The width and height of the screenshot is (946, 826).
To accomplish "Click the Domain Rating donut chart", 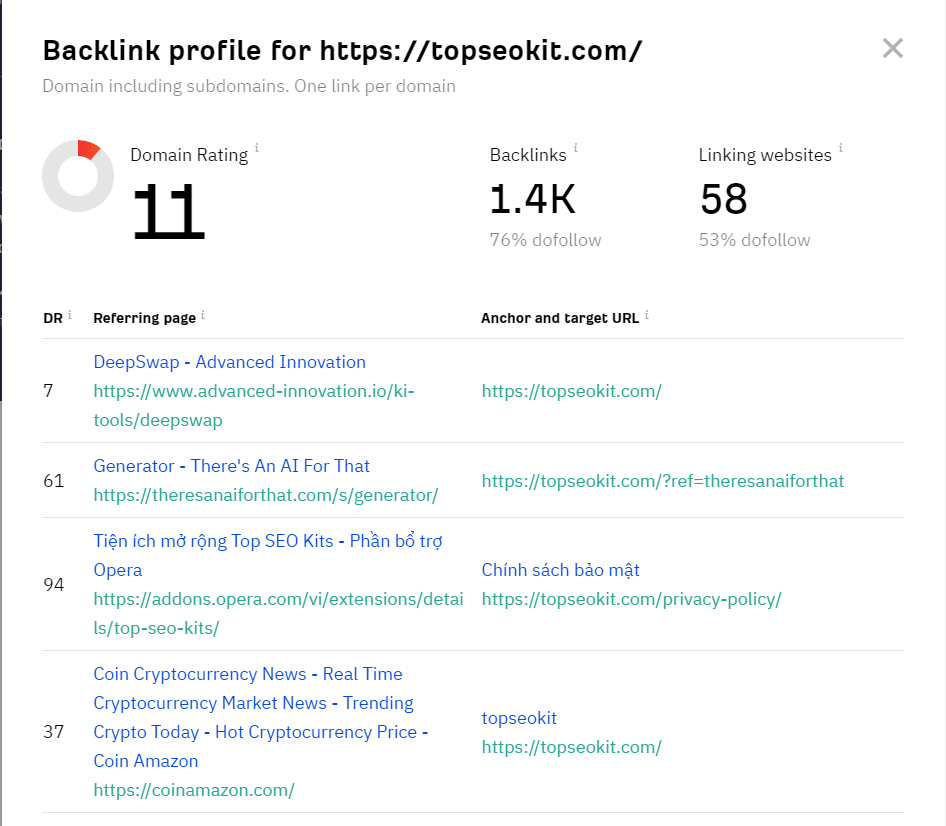I will pyautogui.click(x=78, y=176).
